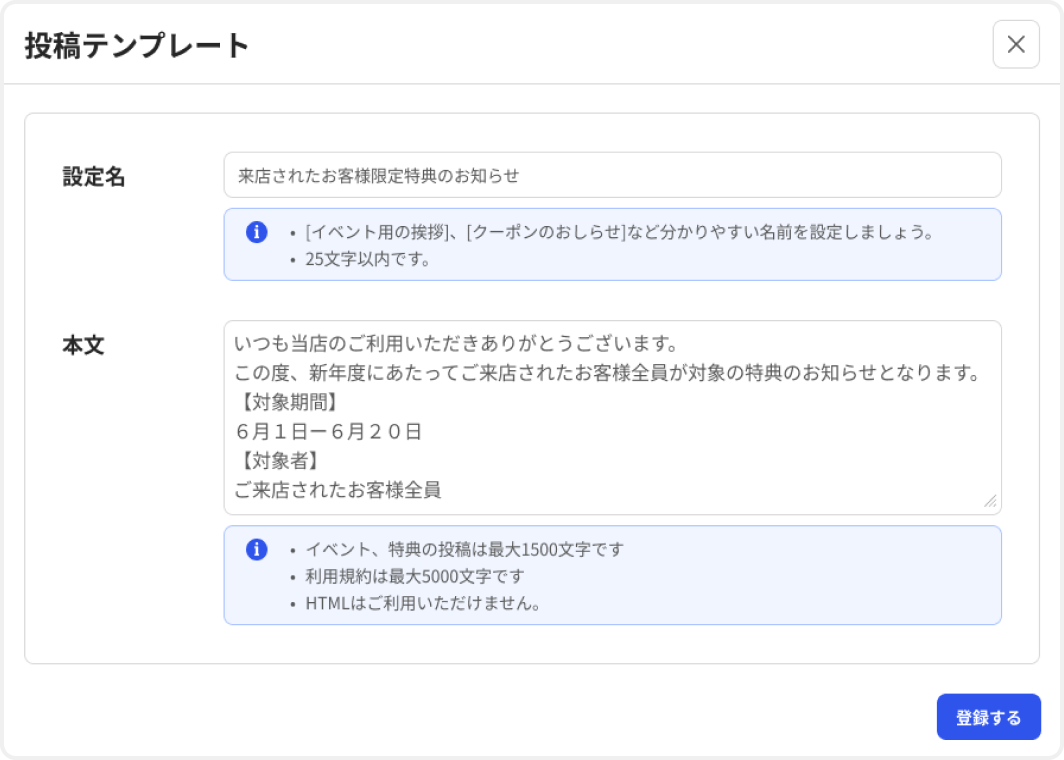This screenshot has height=760, width=1064.
Task: Select the blue circular info badge near 25文字以内です
Action: 259,232
